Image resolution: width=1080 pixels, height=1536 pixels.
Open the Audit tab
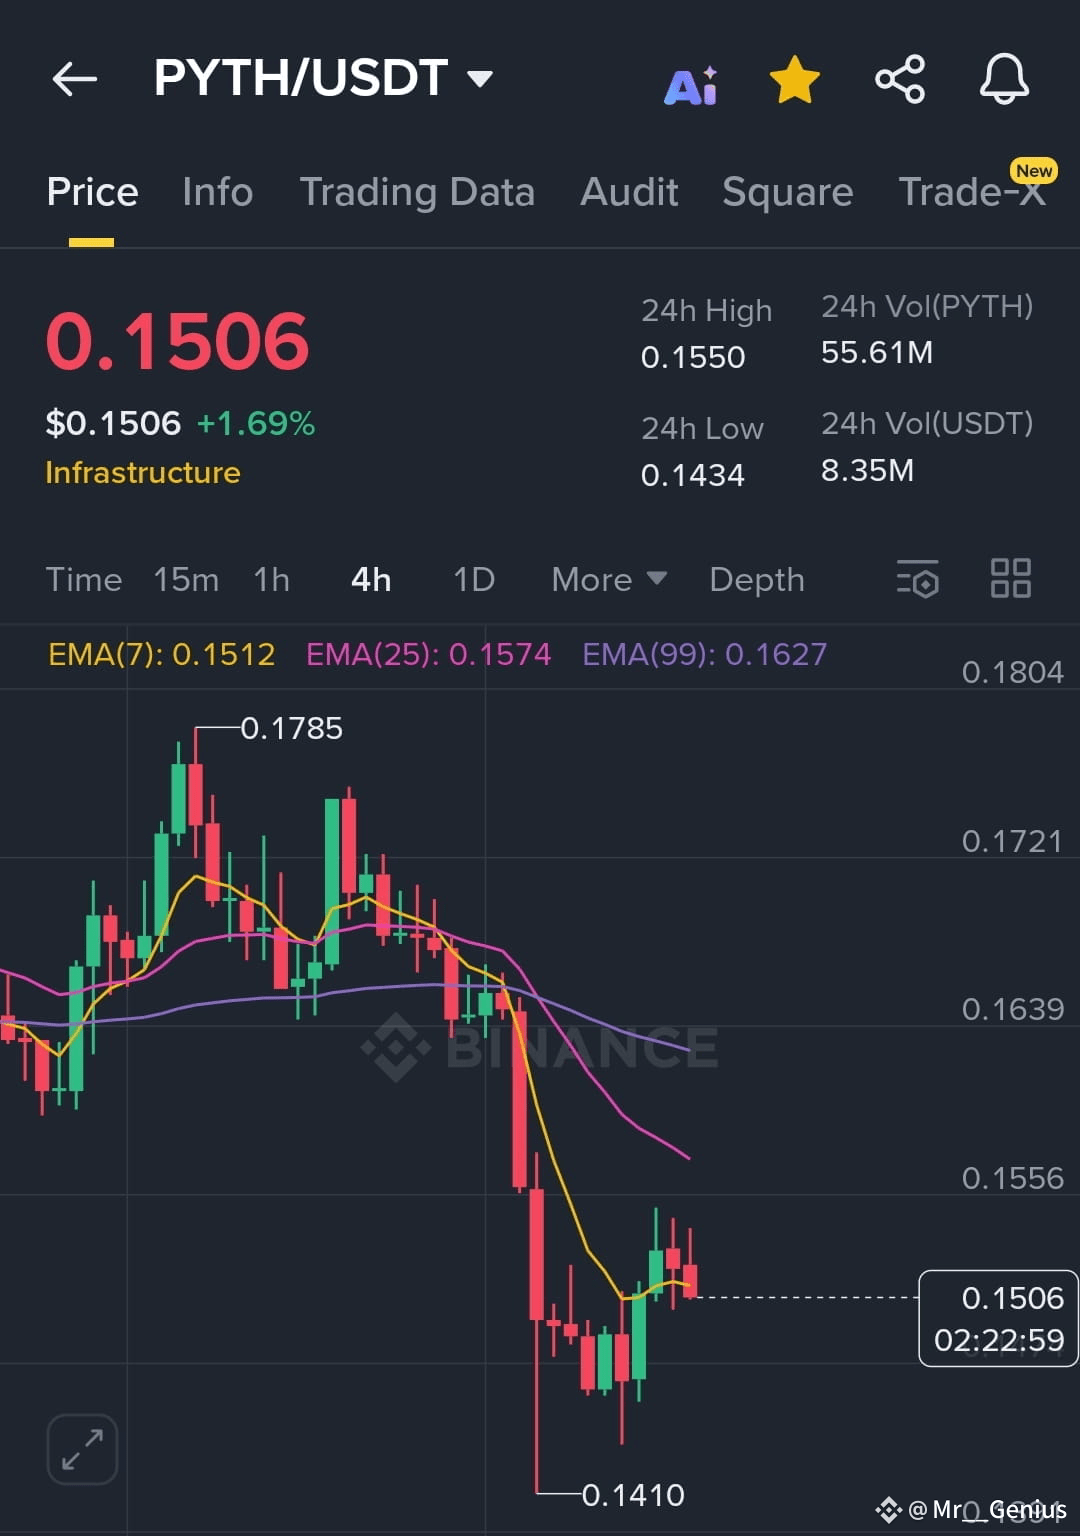click(x=629, y=192)
